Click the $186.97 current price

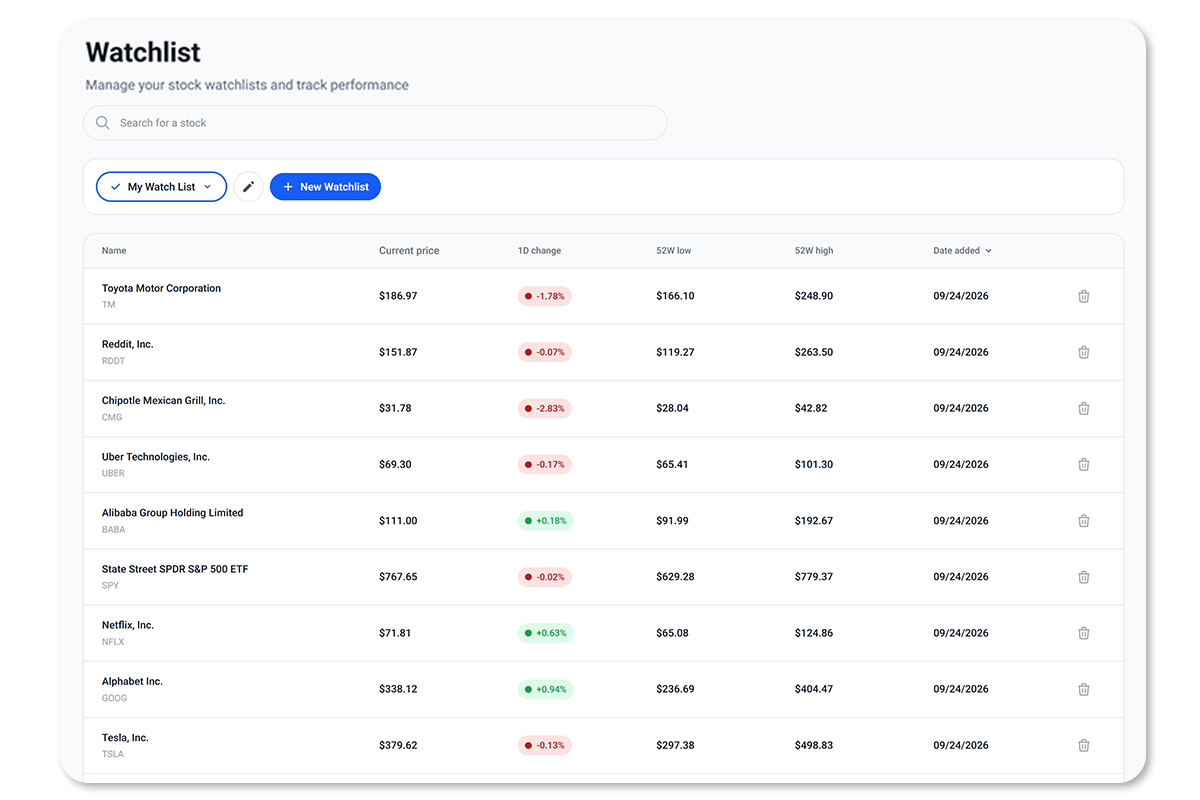[x=398, y=296]
